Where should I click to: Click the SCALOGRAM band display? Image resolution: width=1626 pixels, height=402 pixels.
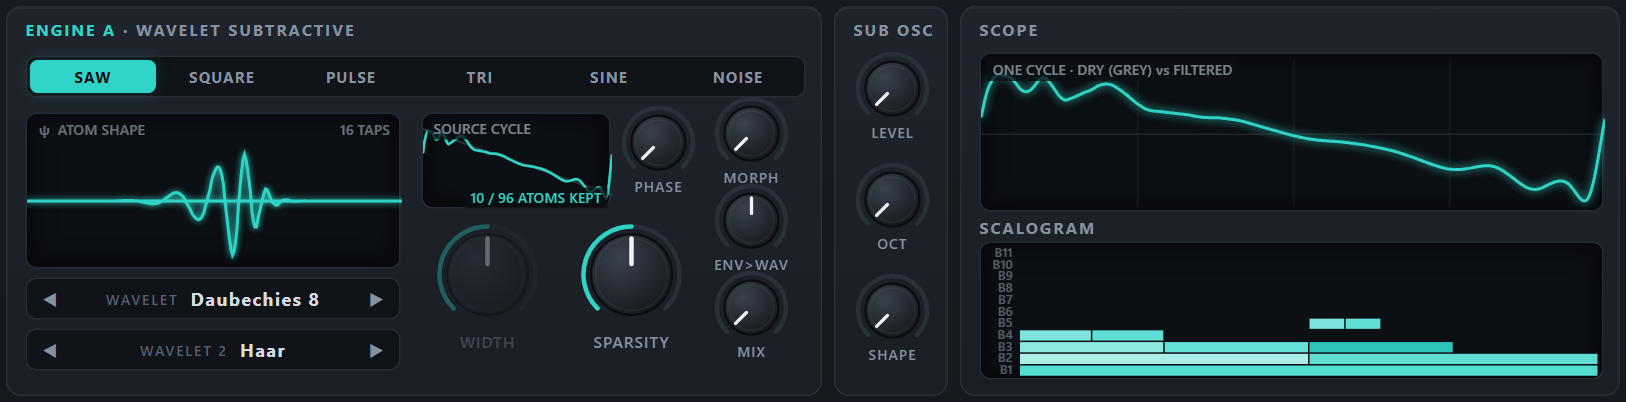(1292, 310)
